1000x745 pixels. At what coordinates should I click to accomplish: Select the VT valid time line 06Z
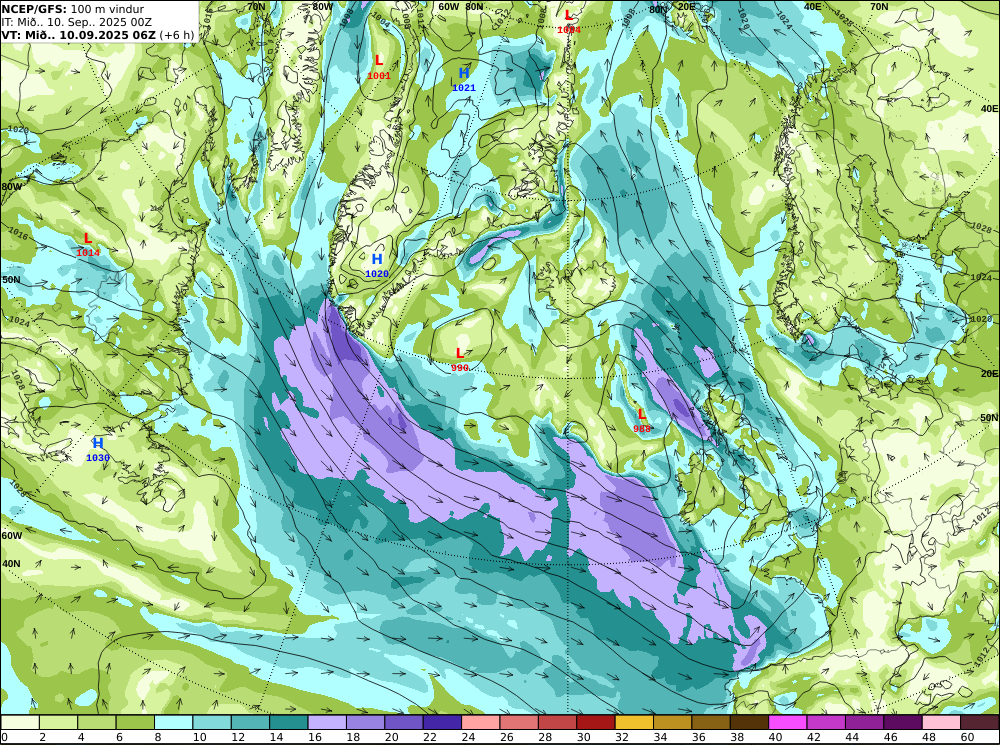click(98, 35)
